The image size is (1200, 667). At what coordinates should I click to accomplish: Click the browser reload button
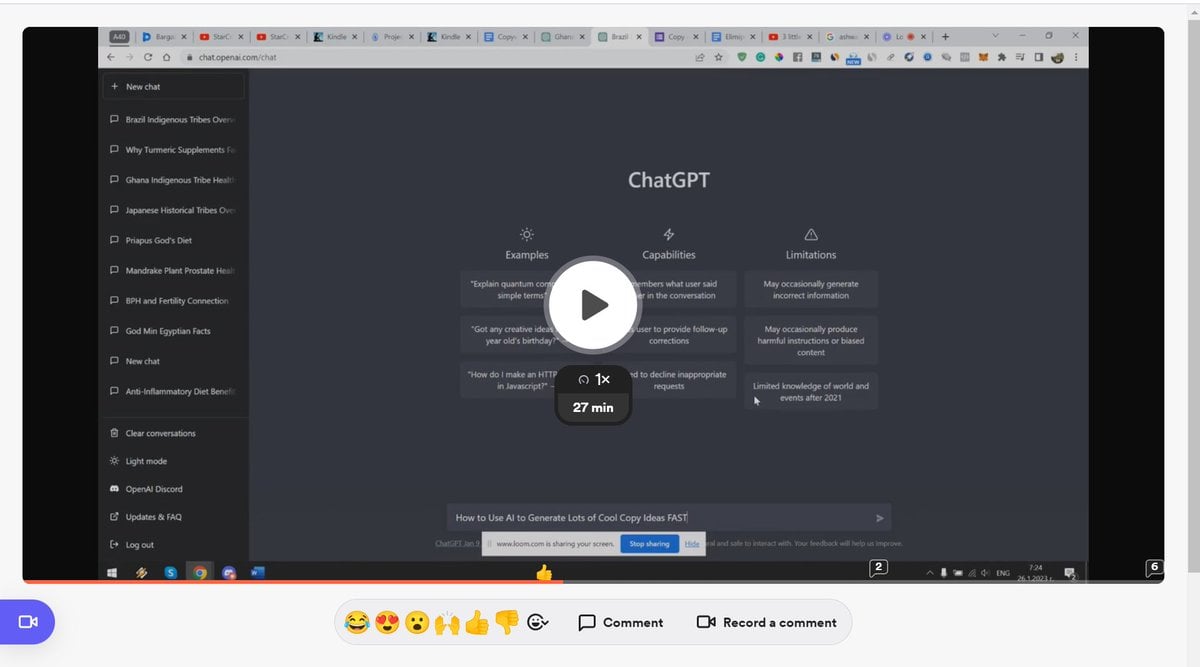tap(146, 57)
